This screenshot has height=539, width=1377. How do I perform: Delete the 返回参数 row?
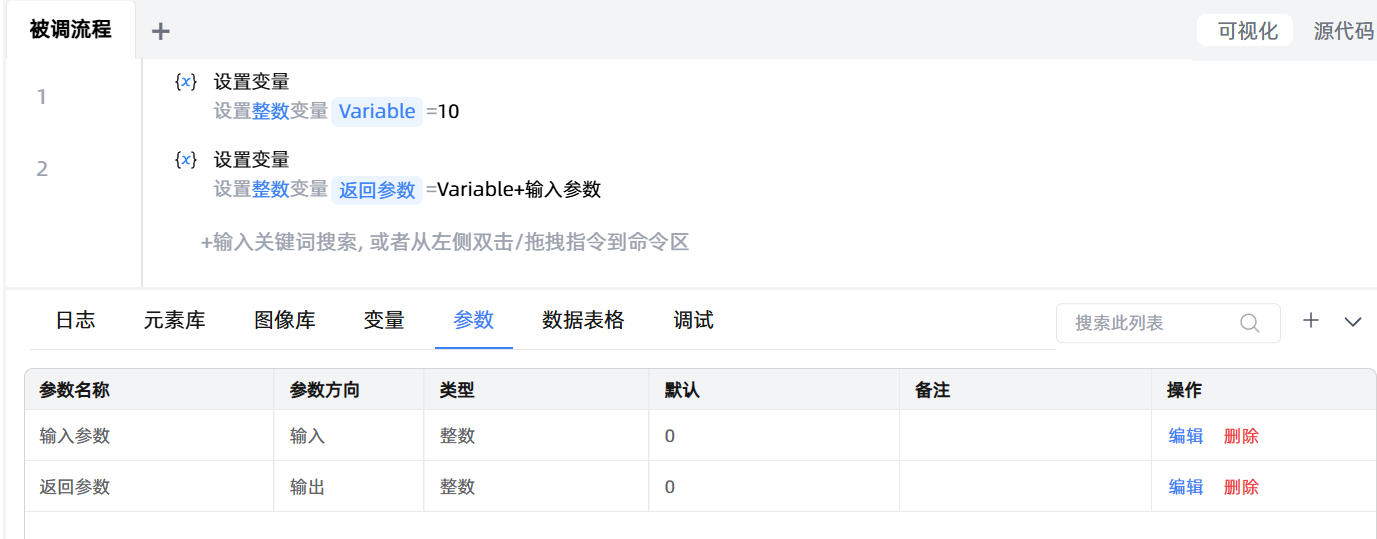1241,487
